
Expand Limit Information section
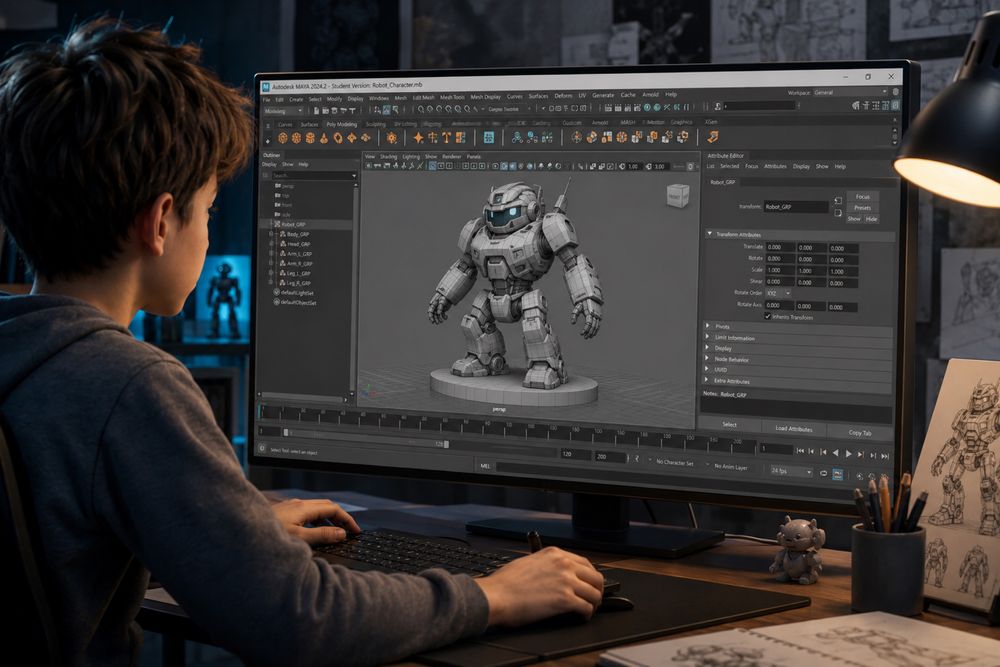tap(707, 337)
